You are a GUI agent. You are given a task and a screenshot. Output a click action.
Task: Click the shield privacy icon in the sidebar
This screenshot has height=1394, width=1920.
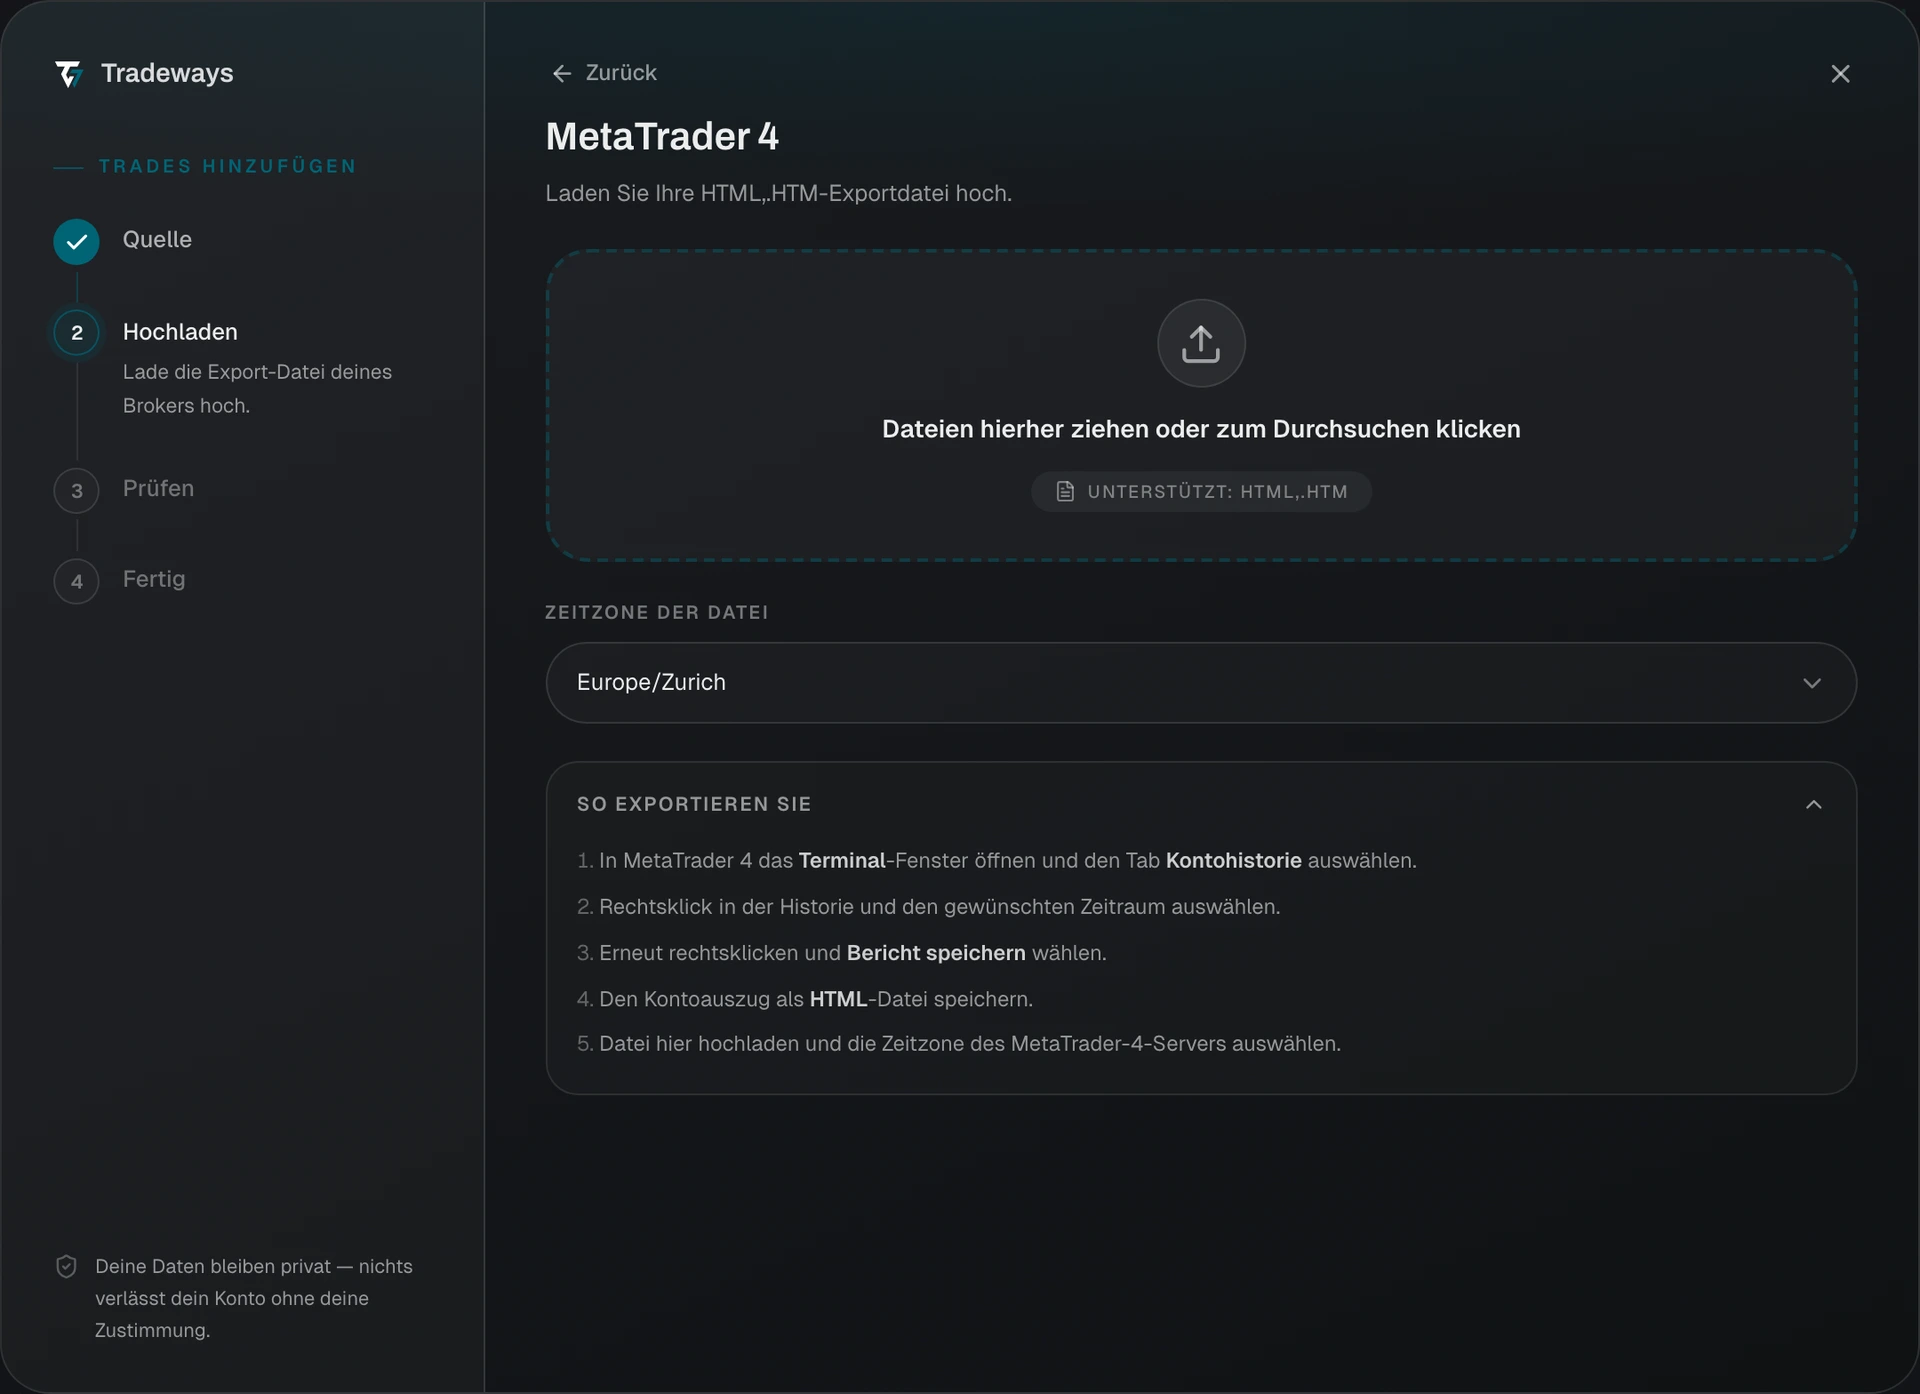tap(66, 1267)
